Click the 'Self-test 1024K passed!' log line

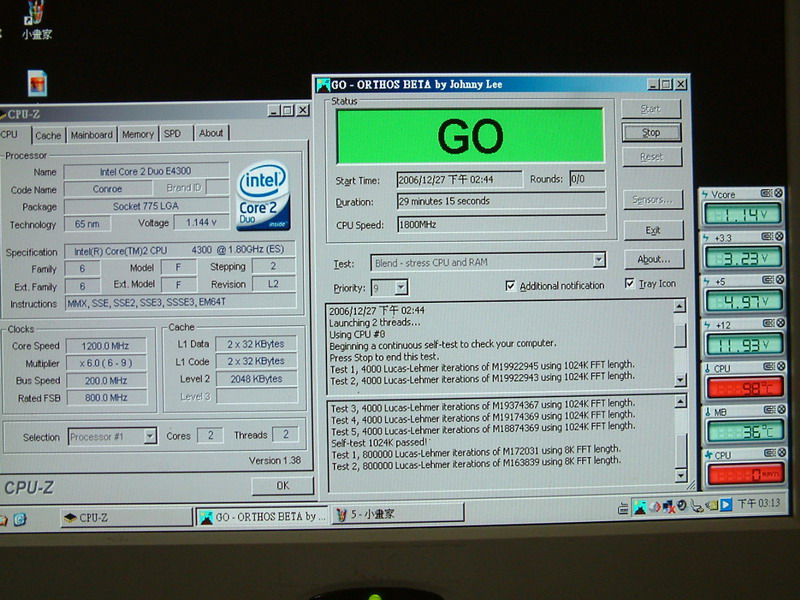(x=379, y=442)
